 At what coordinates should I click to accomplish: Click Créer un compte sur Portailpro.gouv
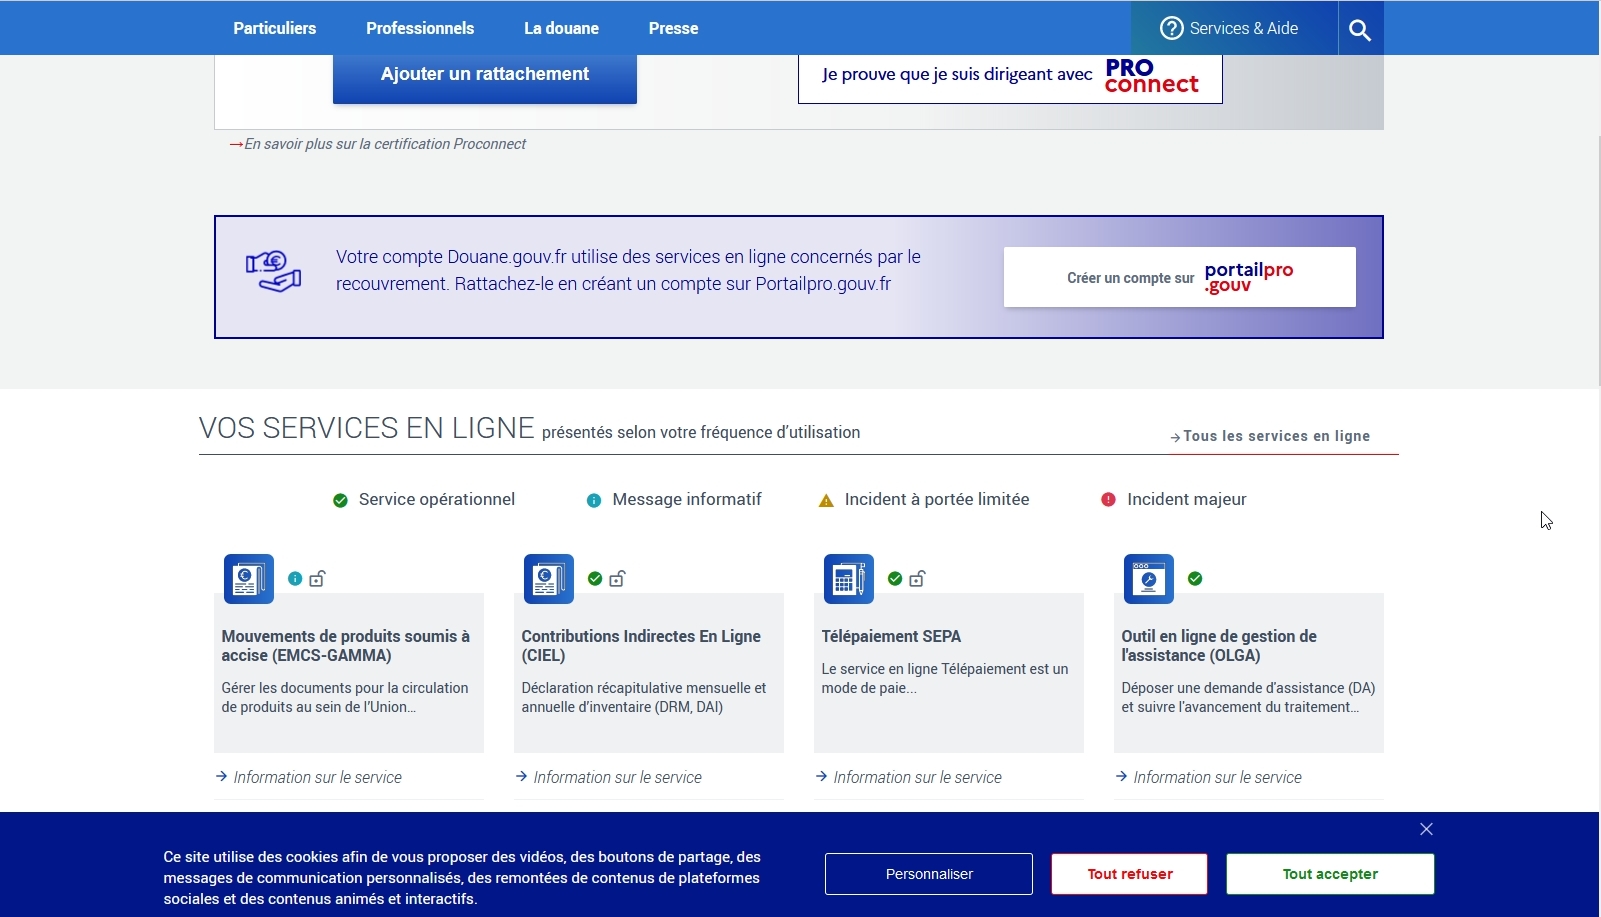(x=1179, y=277)
